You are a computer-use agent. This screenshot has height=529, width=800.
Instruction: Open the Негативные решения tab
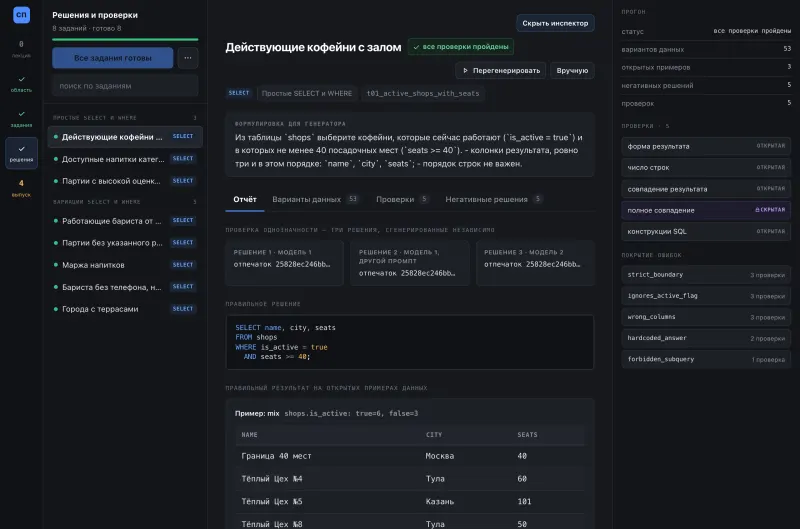tap(493, 199)
